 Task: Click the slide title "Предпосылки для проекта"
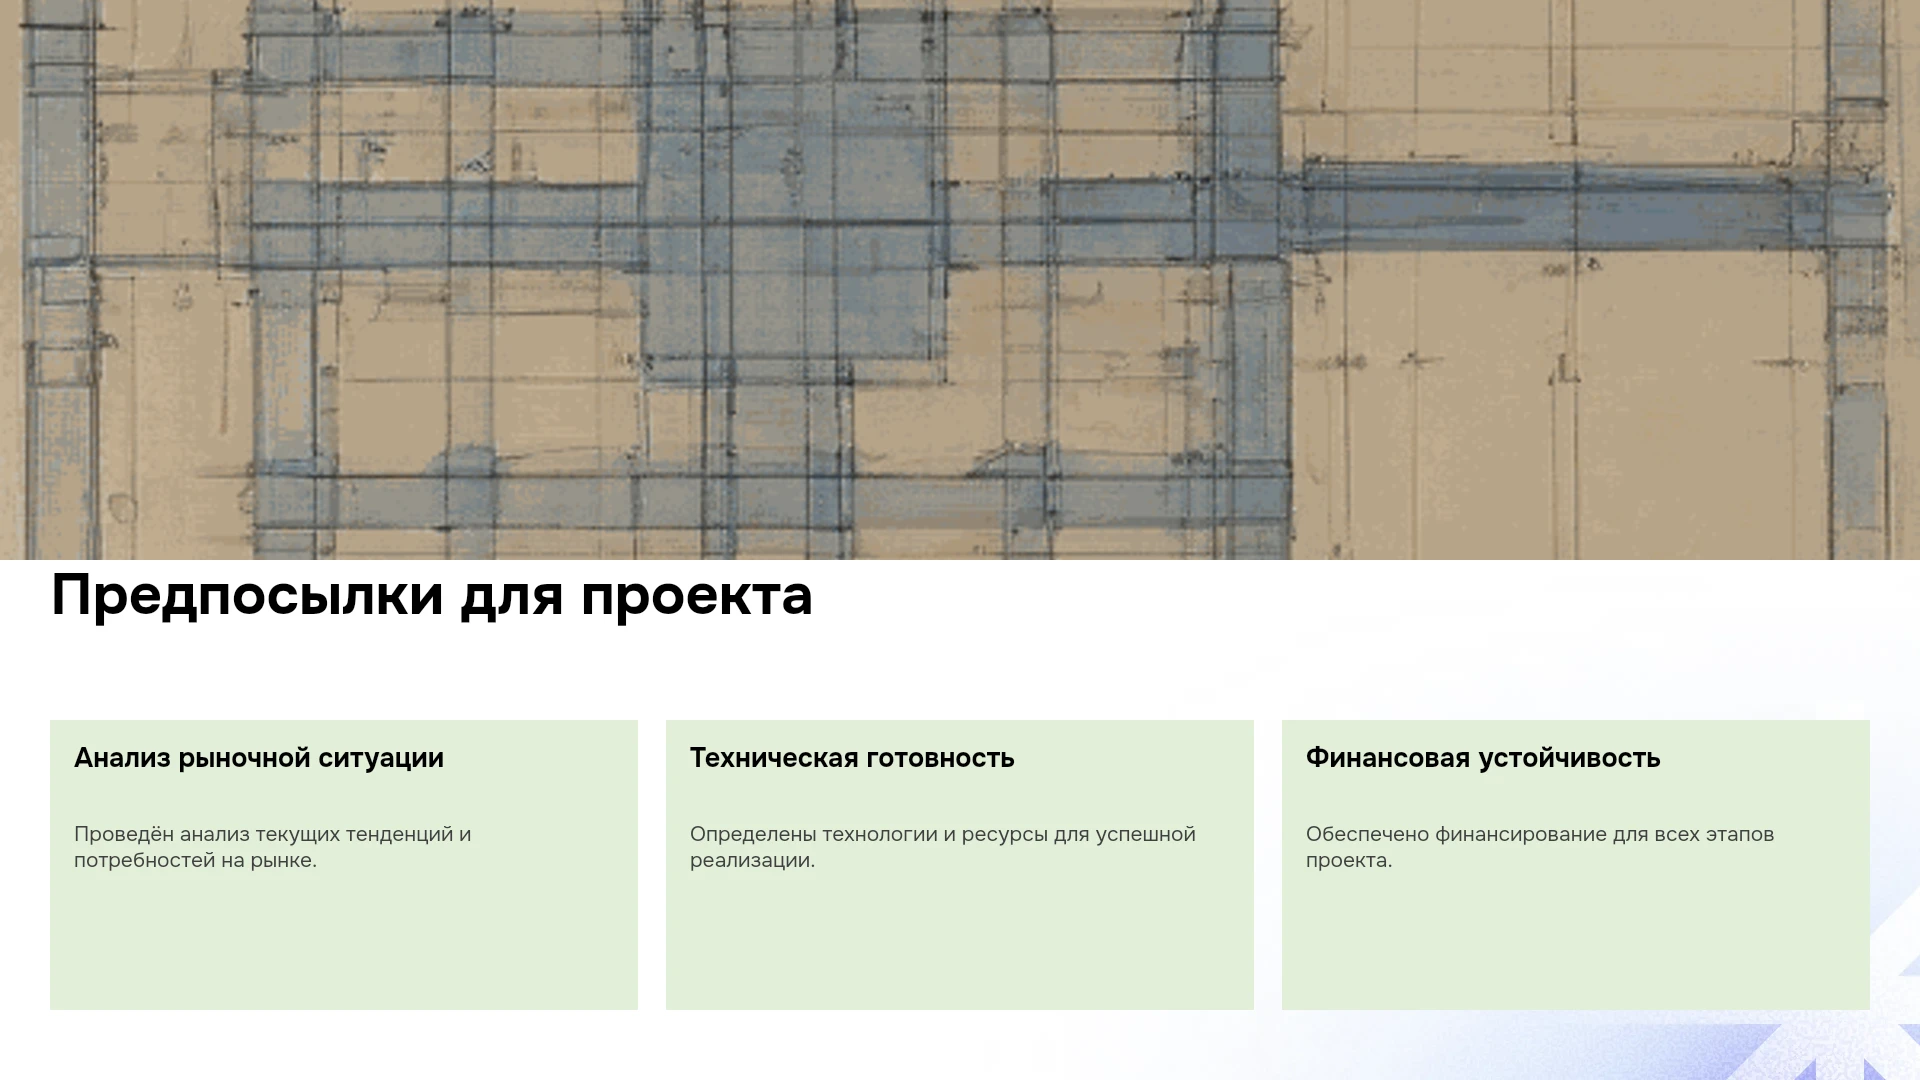[432, 596]
